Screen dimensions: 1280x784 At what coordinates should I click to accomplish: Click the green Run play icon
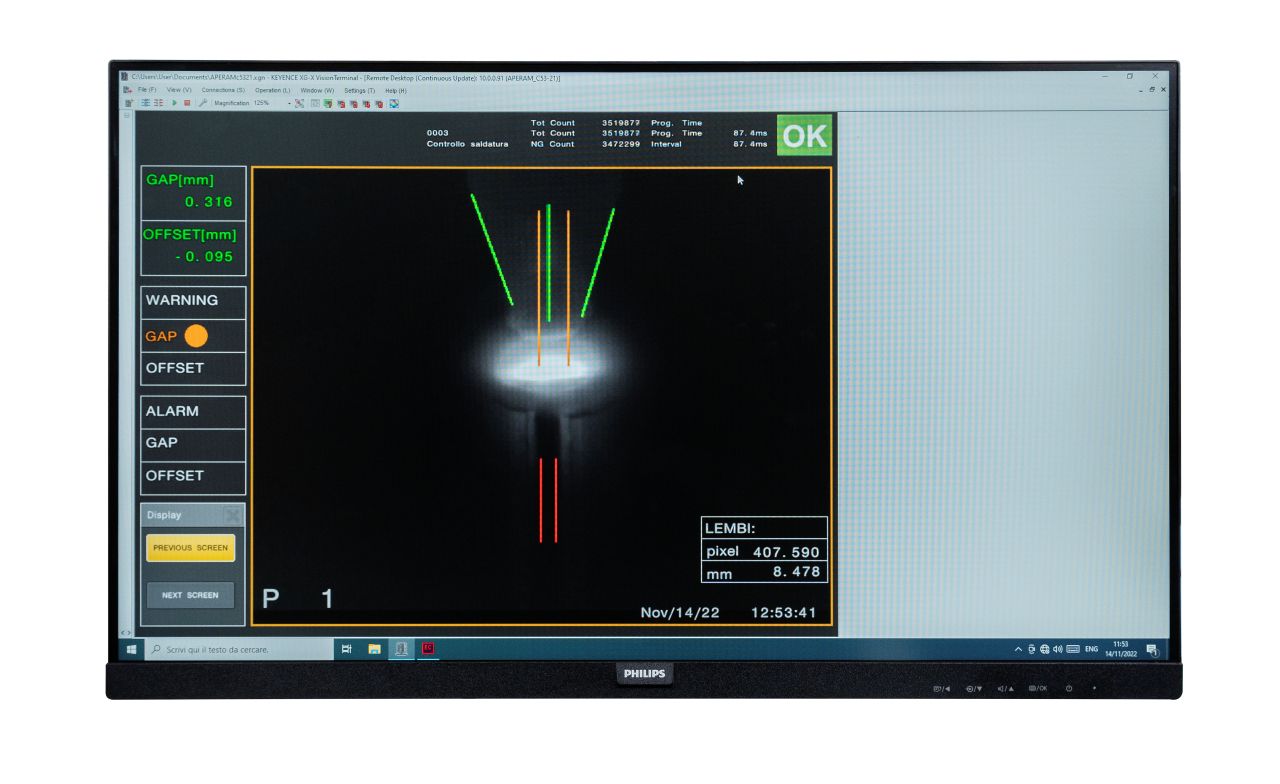[175, 103]
